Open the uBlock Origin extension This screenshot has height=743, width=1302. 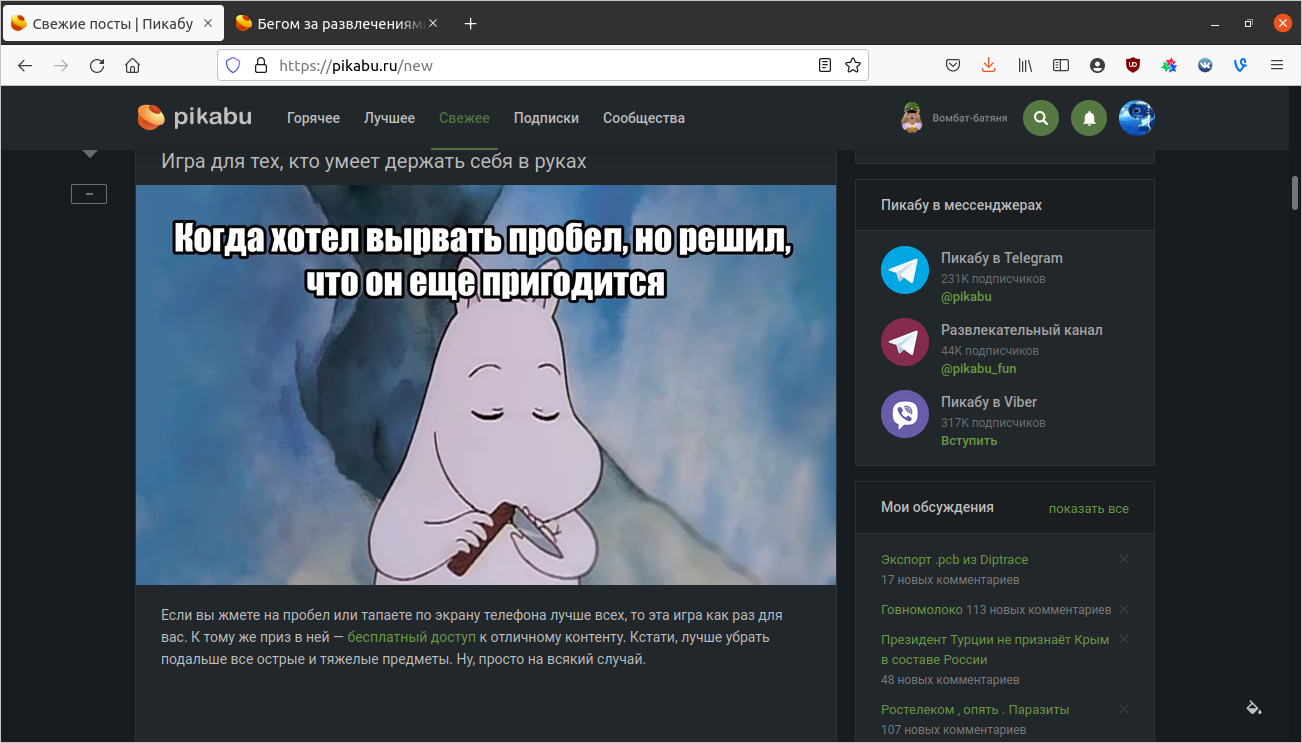pos(1133,65)
